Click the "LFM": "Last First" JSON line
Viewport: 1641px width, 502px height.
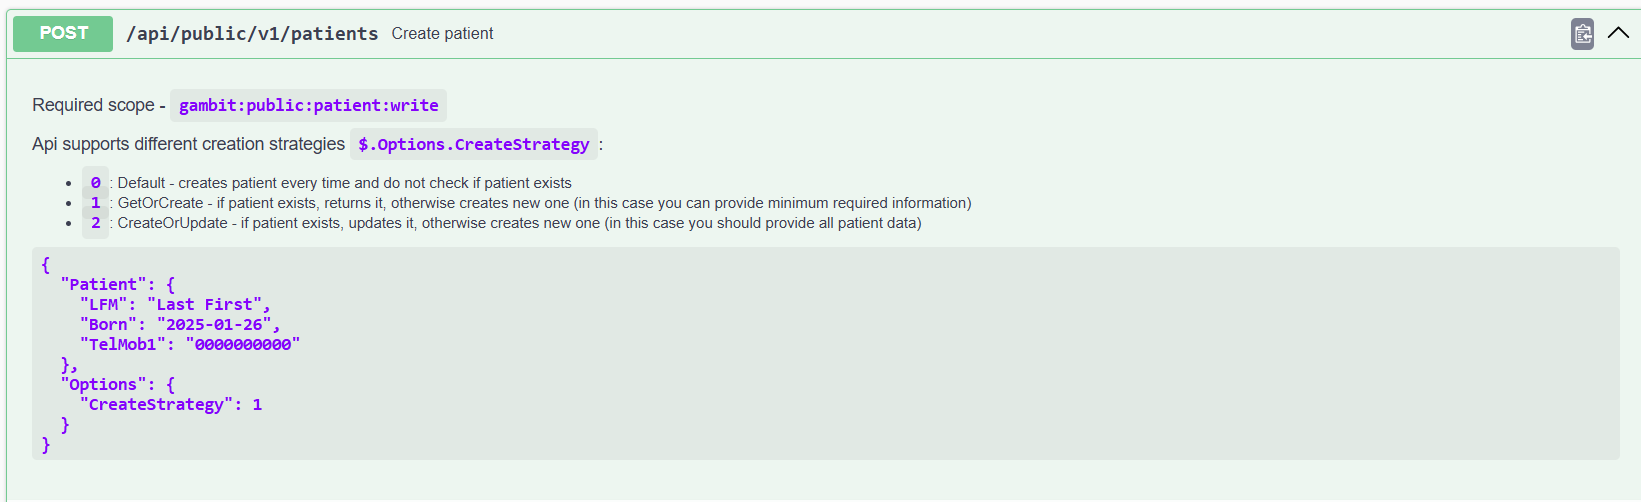[175, 305]
